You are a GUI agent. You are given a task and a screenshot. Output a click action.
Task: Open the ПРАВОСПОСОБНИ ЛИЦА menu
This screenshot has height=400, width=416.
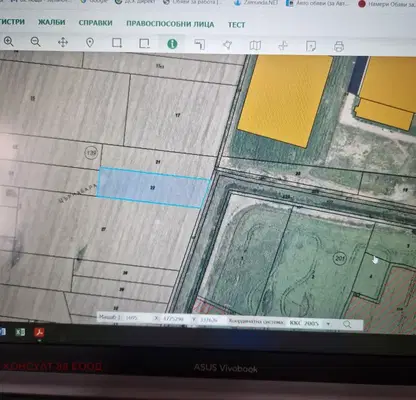pyautogui.click(x=170, y=24)
